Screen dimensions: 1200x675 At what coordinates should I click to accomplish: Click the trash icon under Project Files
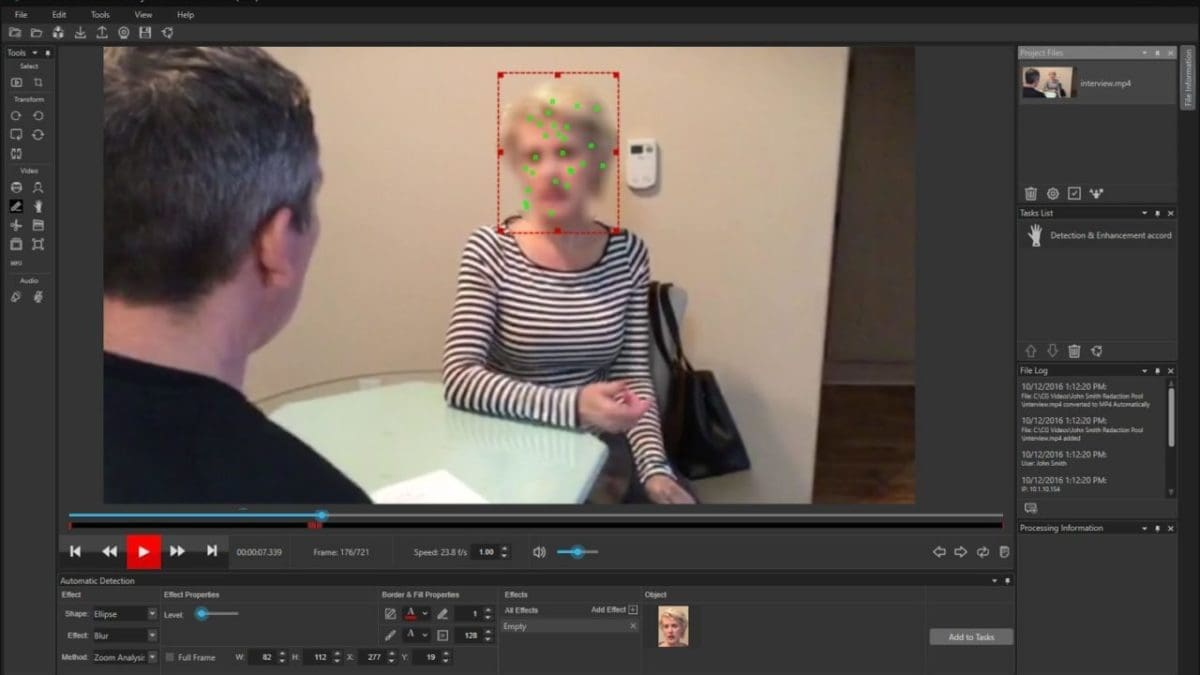pos(1031,193)
